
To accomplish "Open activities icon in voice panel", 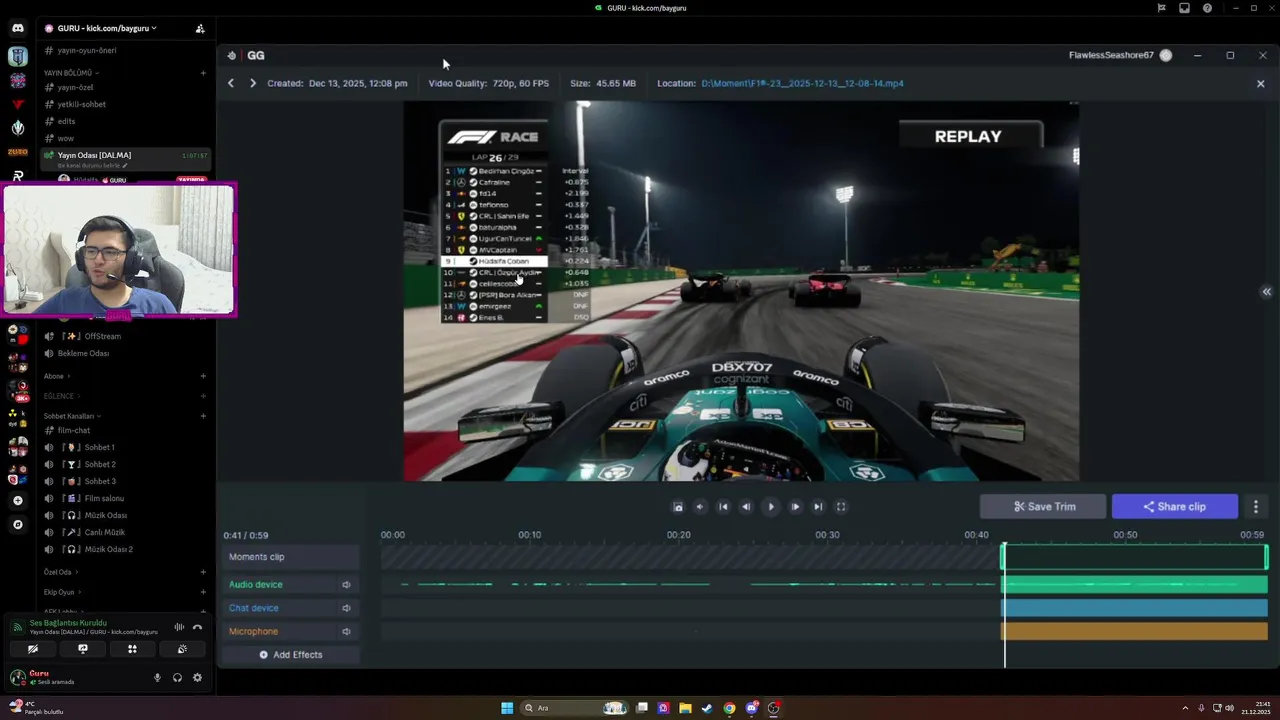I will click(132, 649).
